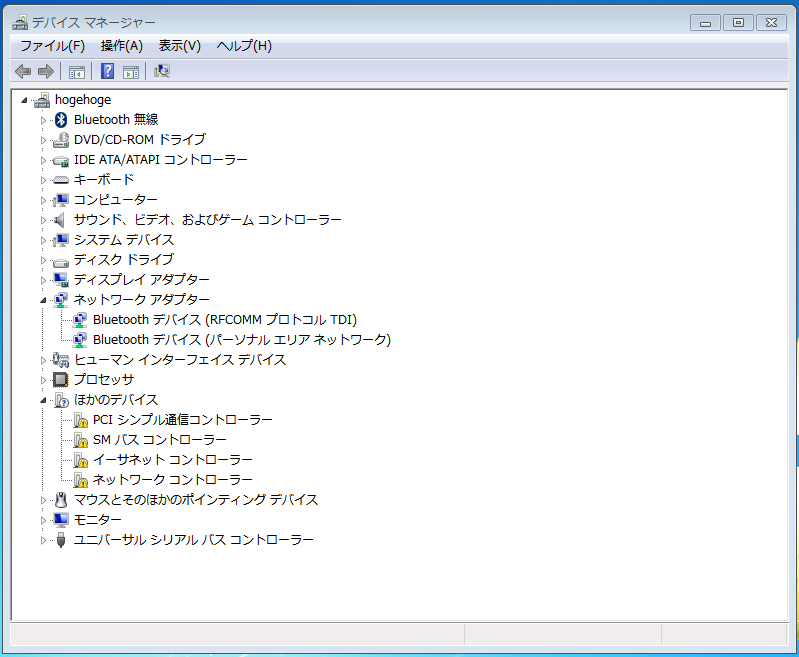The height and width of the screenshot is (657, 799).
Task: Click the モニター monitor icon
Action: [x=61, y=520]
